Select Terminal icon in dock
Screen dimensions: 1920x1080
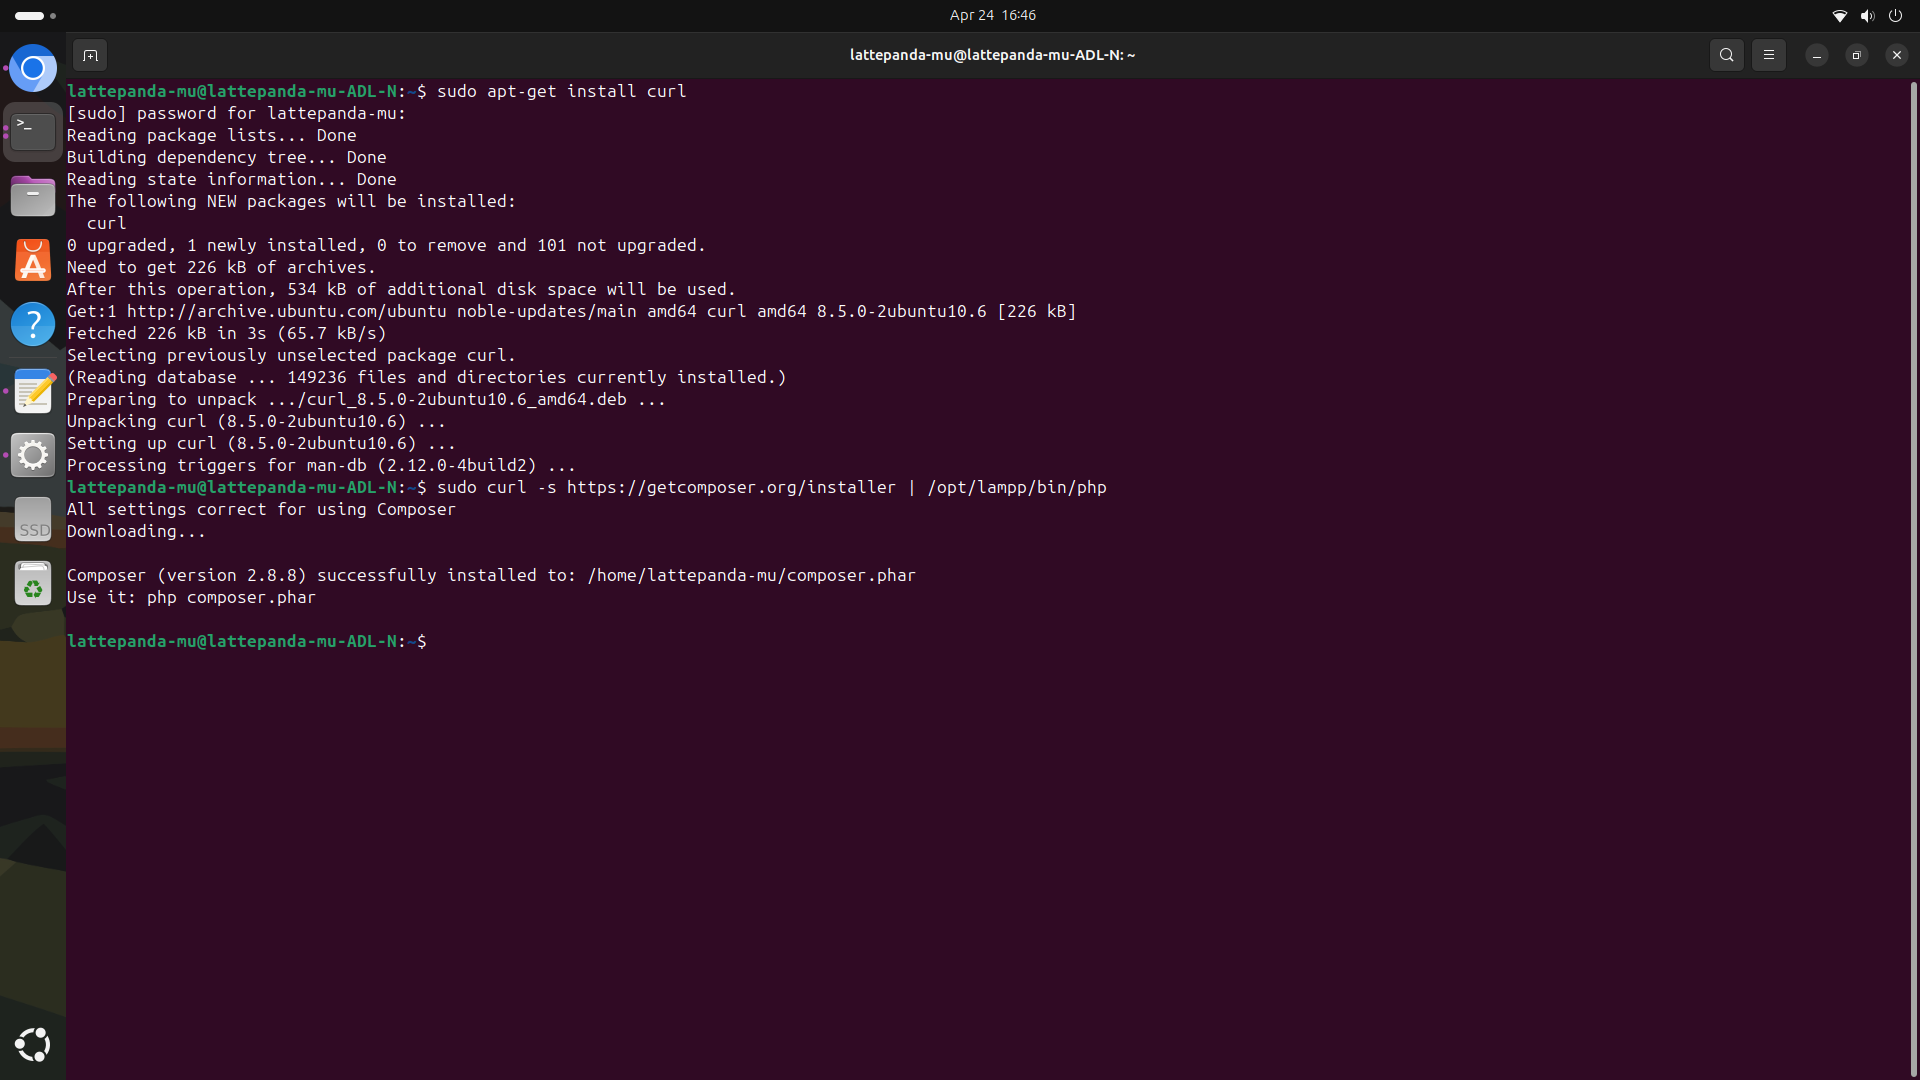click(x=33, y=132)
